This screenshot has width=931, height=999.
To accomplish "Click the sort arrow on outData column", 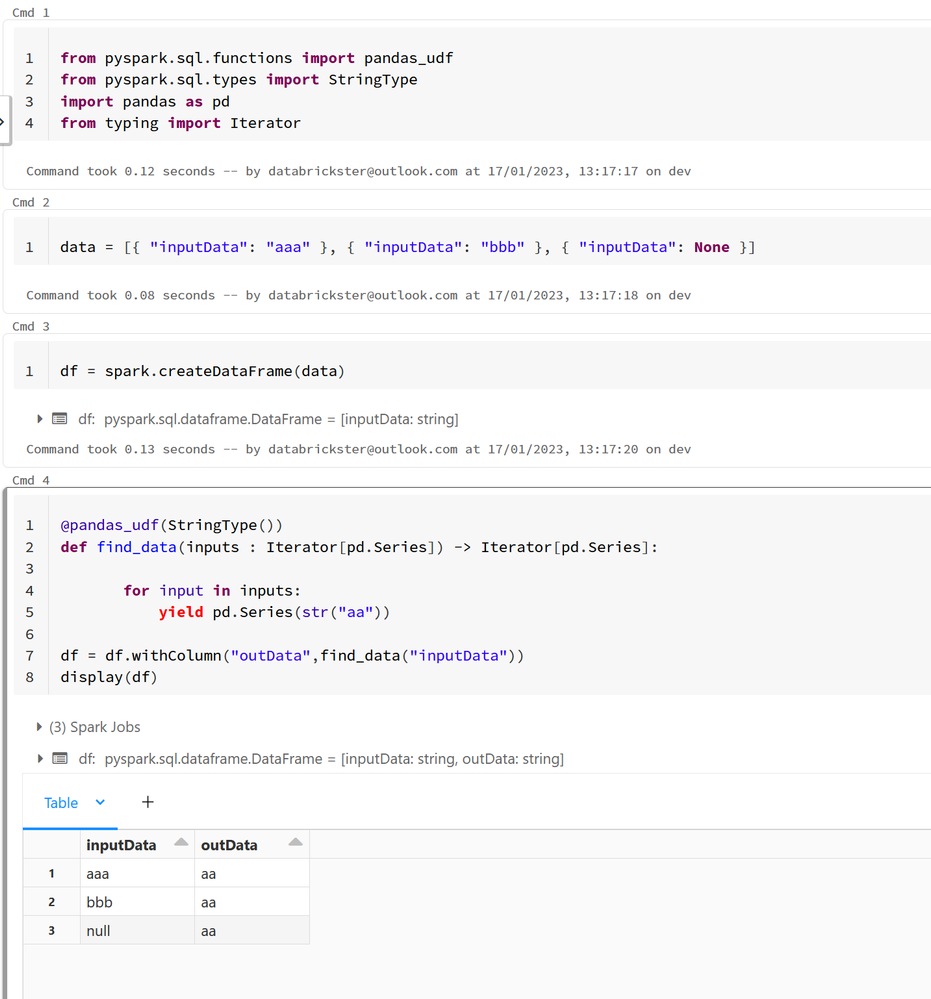I will tap(295, 843).
